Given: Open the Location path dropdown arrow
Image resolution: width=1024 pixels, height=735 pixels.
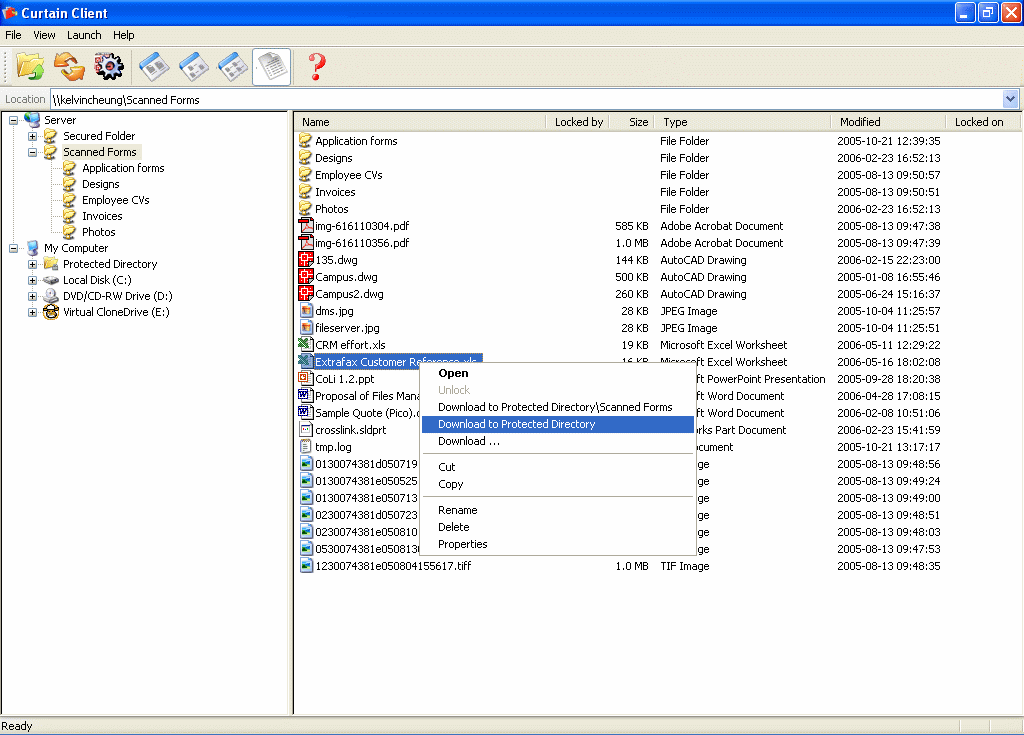Looking at the screenshot, I should [1010, 99].
